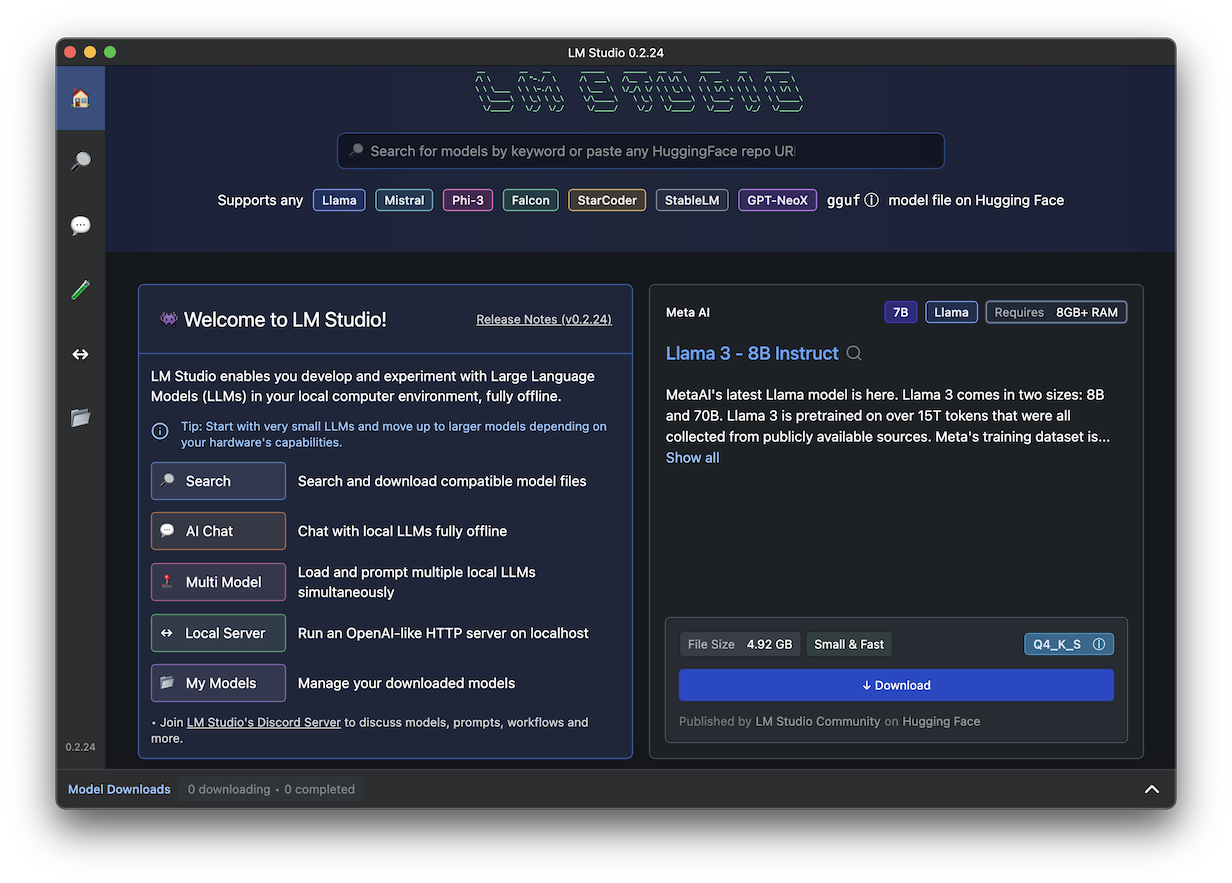The height and width of the screenshot is (883, 1232).
Task: Click the Requires 8GB+ RAM badge
Action: (x=1057, y=312)
